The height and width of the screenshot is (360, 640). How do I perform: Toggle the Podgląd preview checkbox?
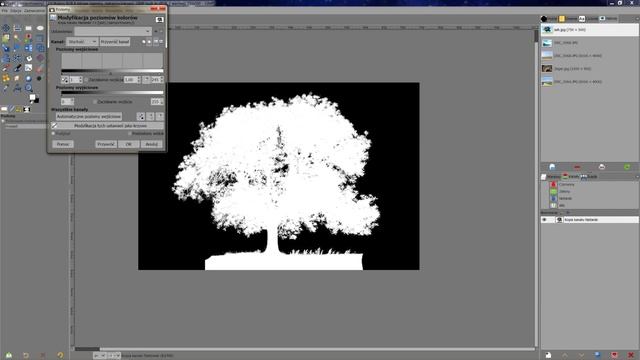click(x=53, y=133)
